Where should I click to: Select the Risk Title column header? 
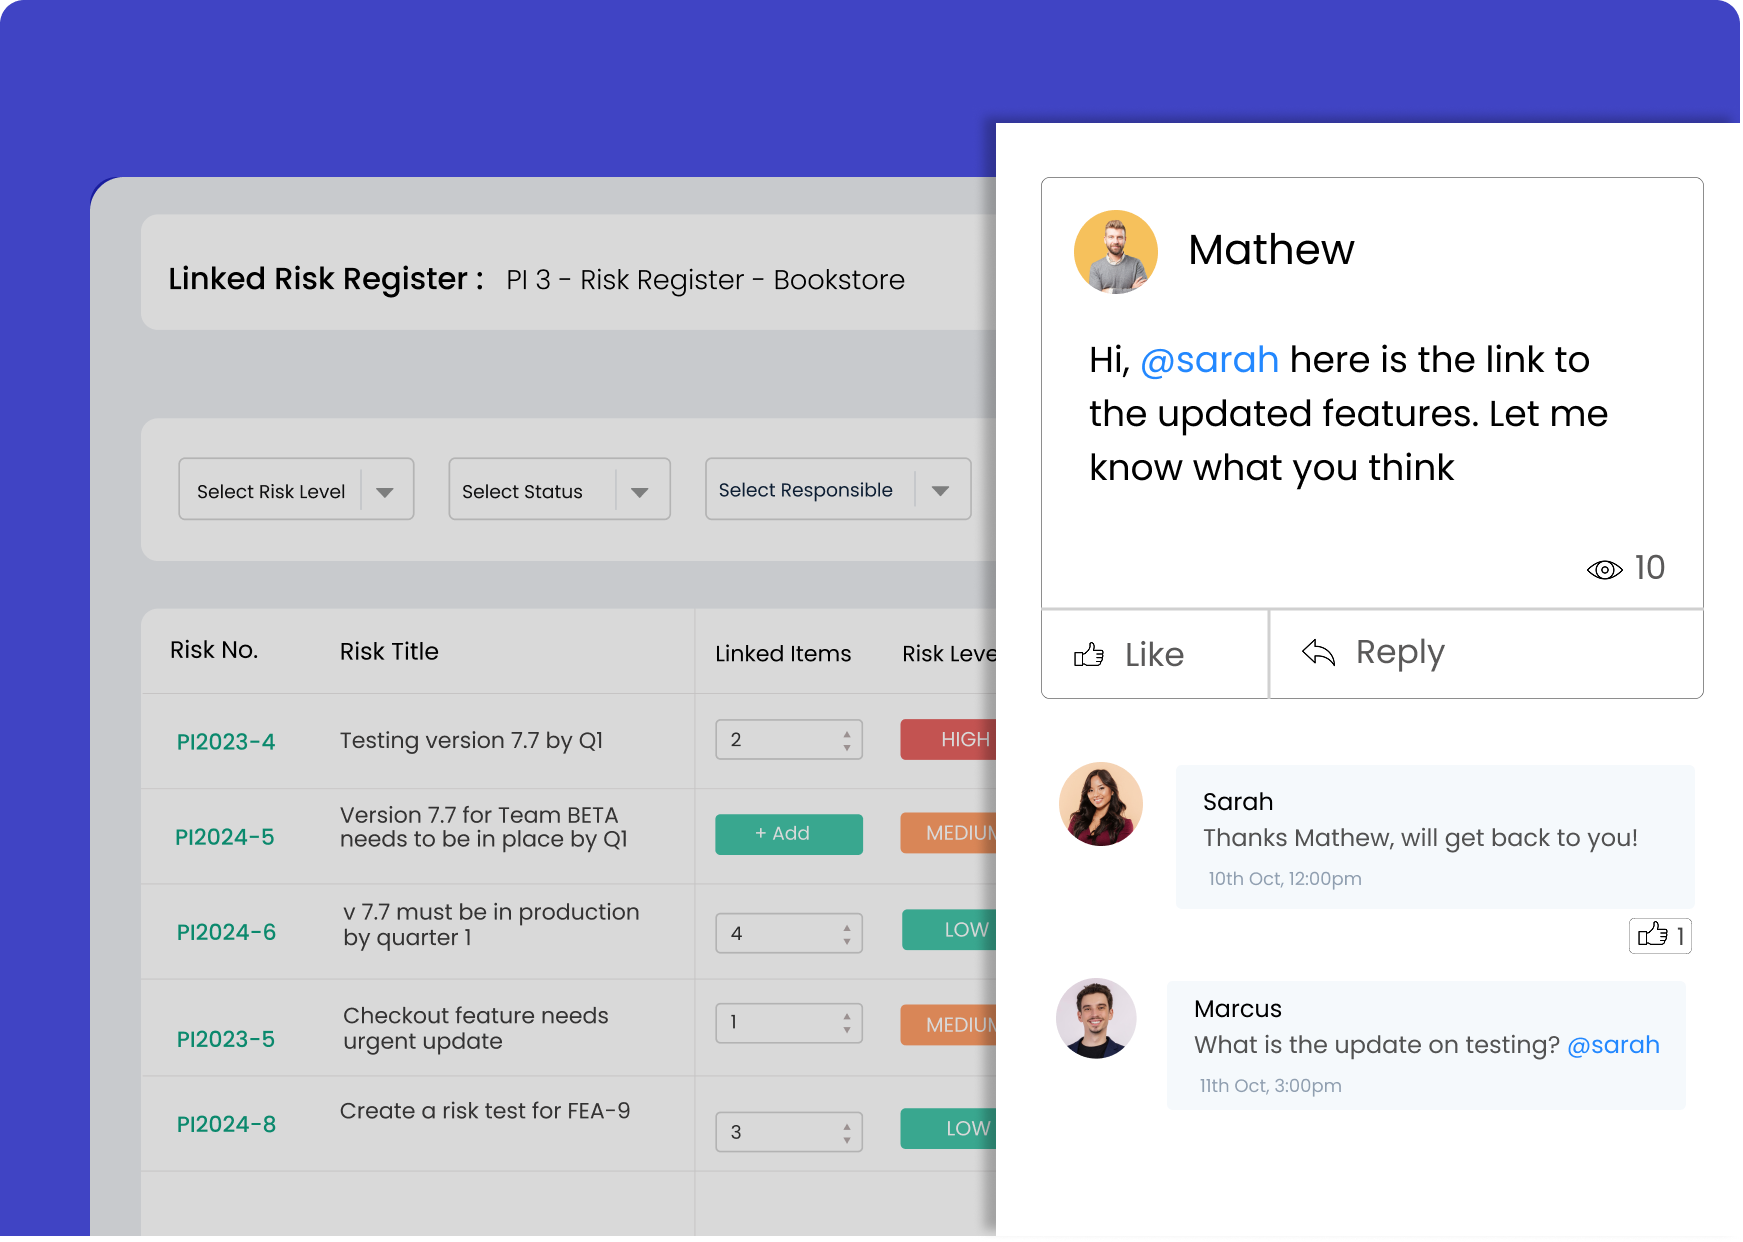pyautogui.click(x=388, y=651)
